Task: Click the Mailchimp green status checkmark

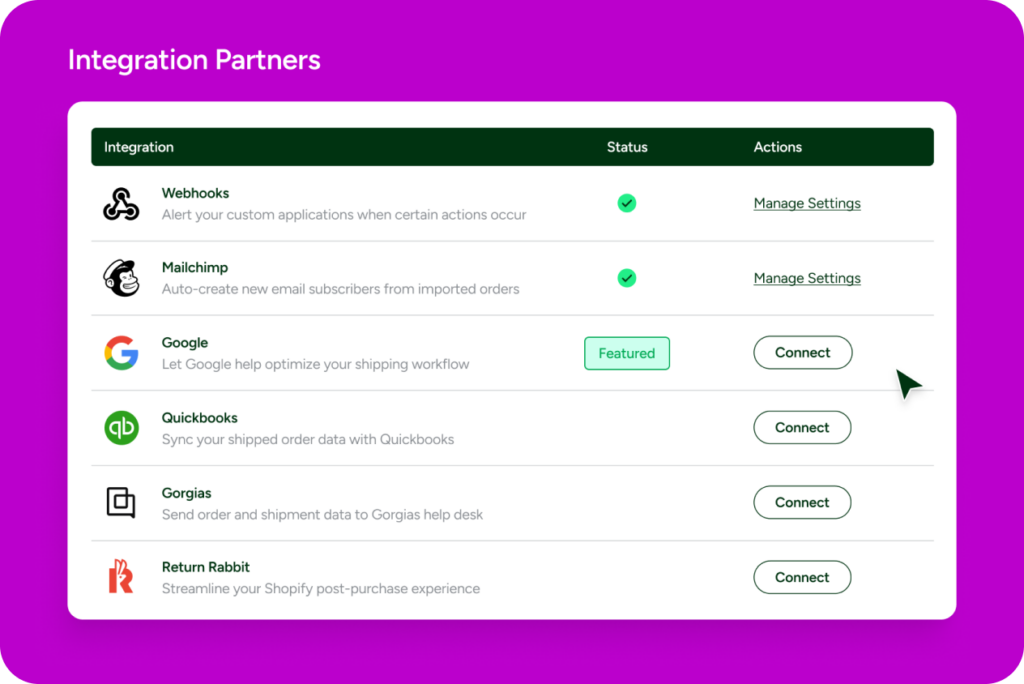Action: pyautogui.click(x=627, y=278)
